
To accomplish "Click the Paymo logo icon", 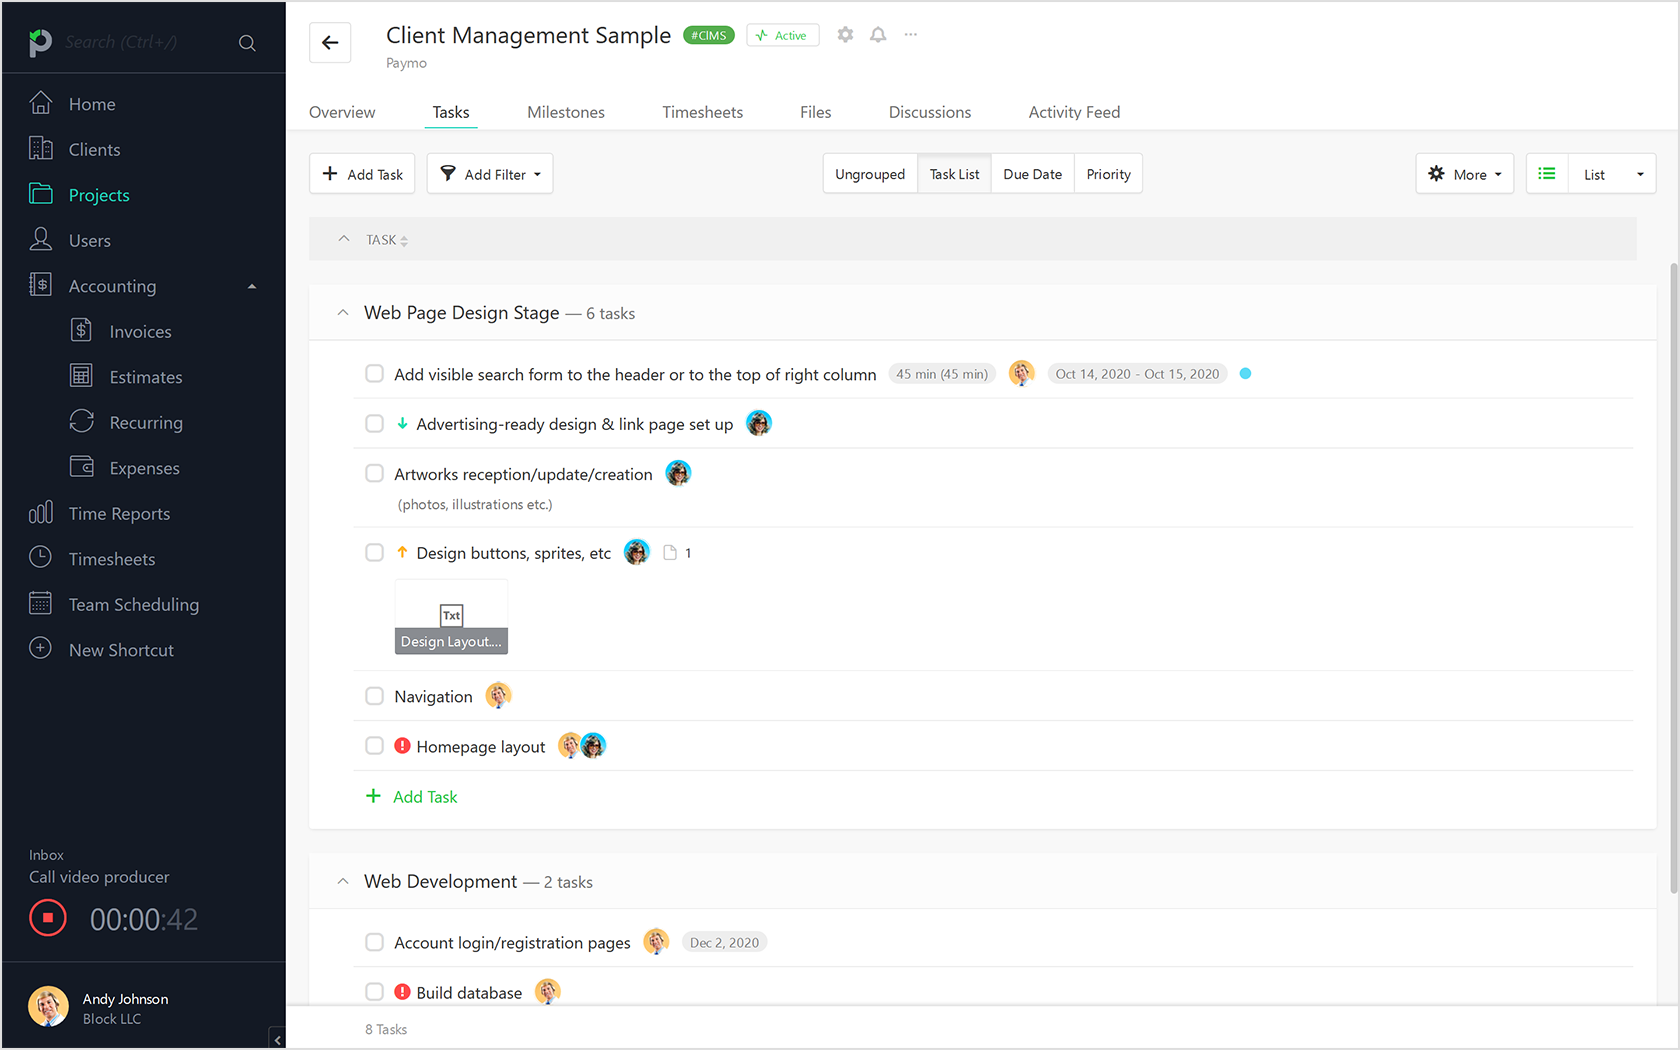I will coord(40,42).
